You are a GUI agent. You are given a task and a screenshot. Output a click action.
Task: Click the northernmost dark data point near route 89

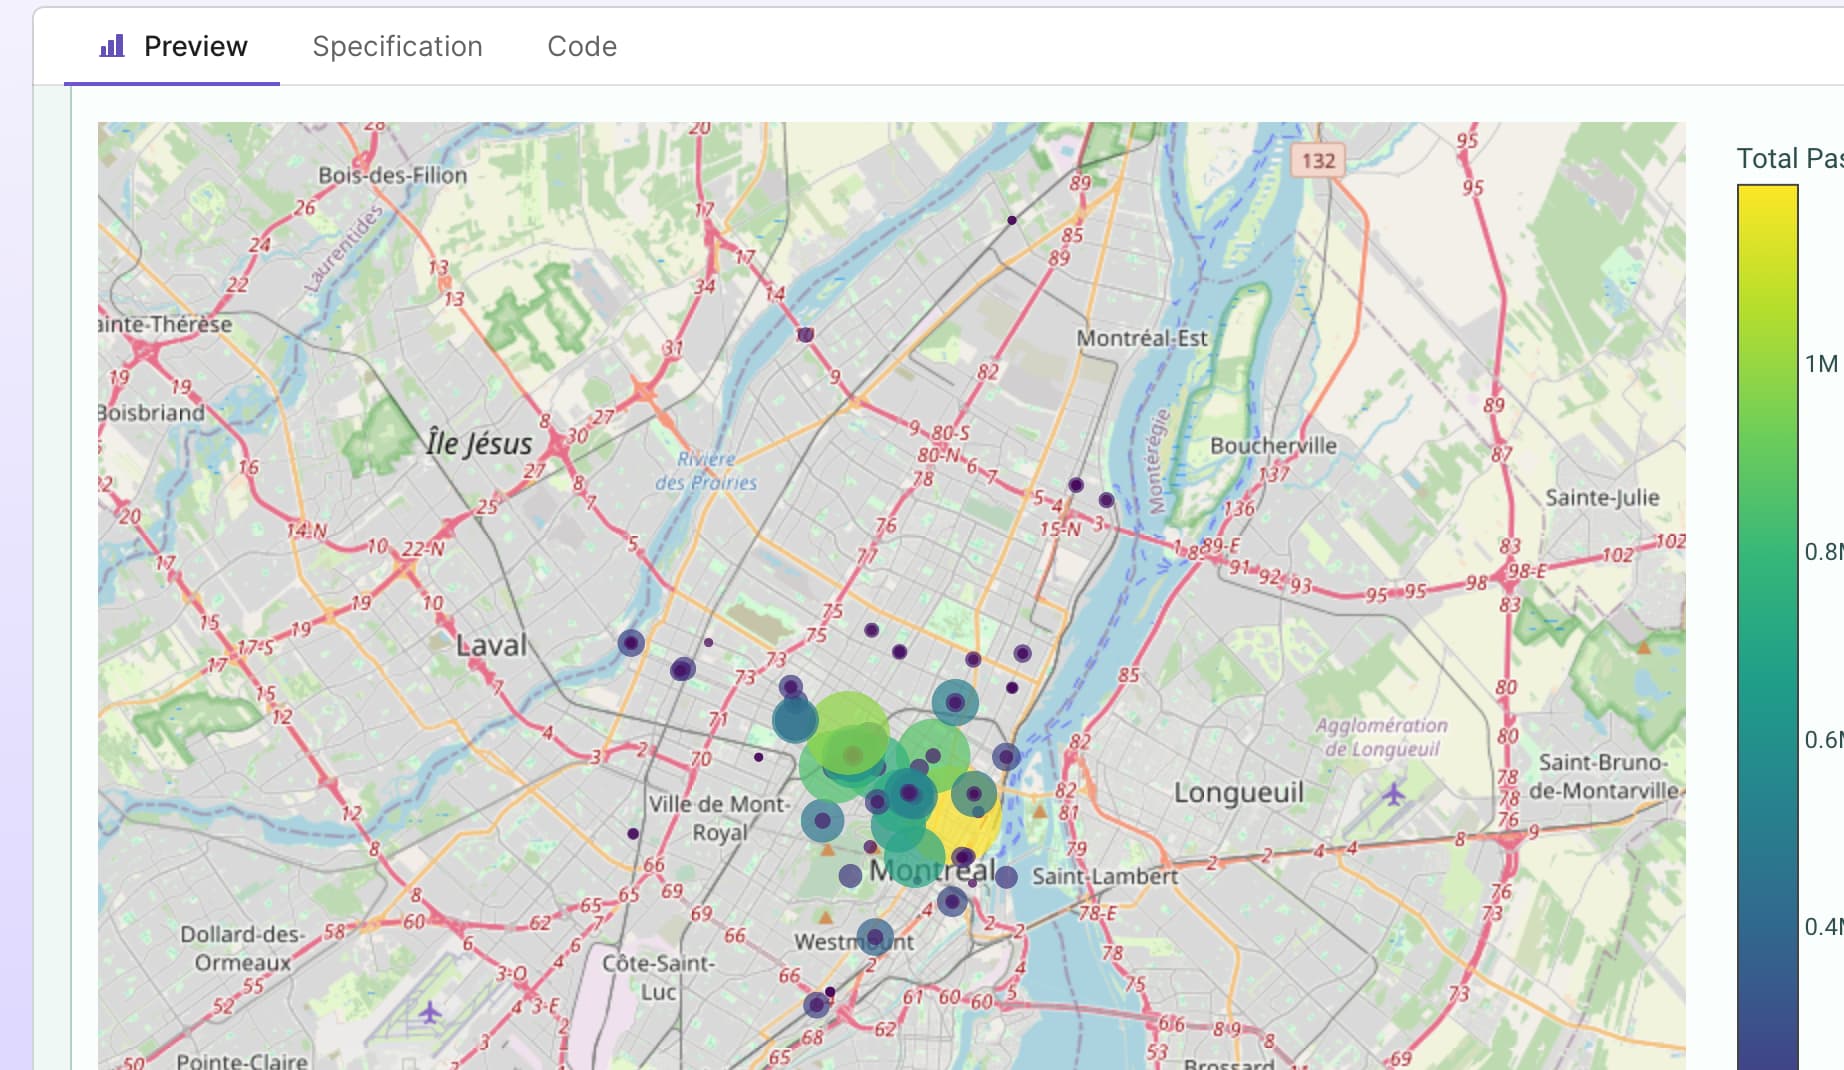click(x=1012, y=220)
